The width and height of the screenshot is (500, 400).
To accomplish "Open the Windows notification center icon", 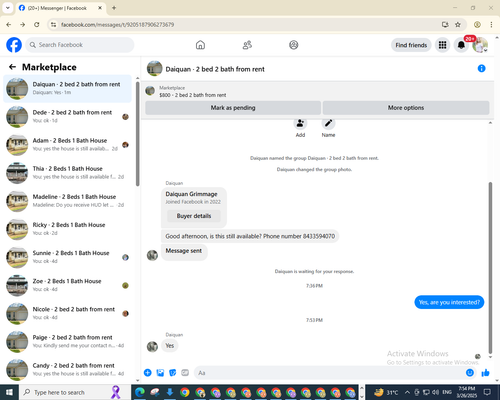I will (487, 392).
